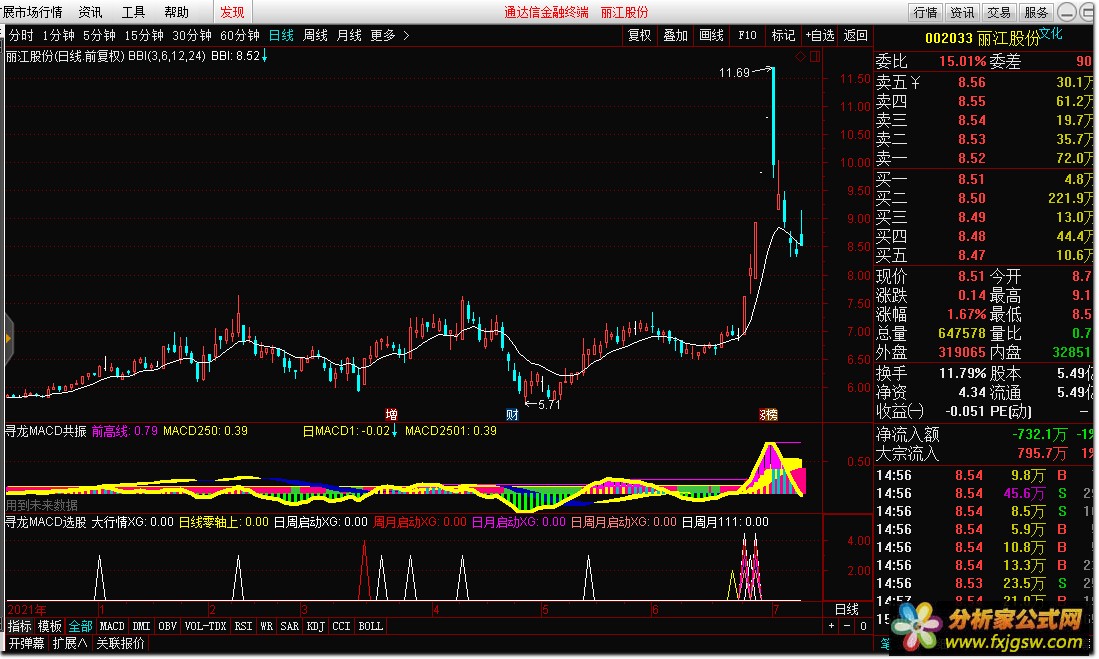Expand the side panel with the yellow arrow handle
This screenshot has width=1099, height=659.
click(x=8, y=339)
